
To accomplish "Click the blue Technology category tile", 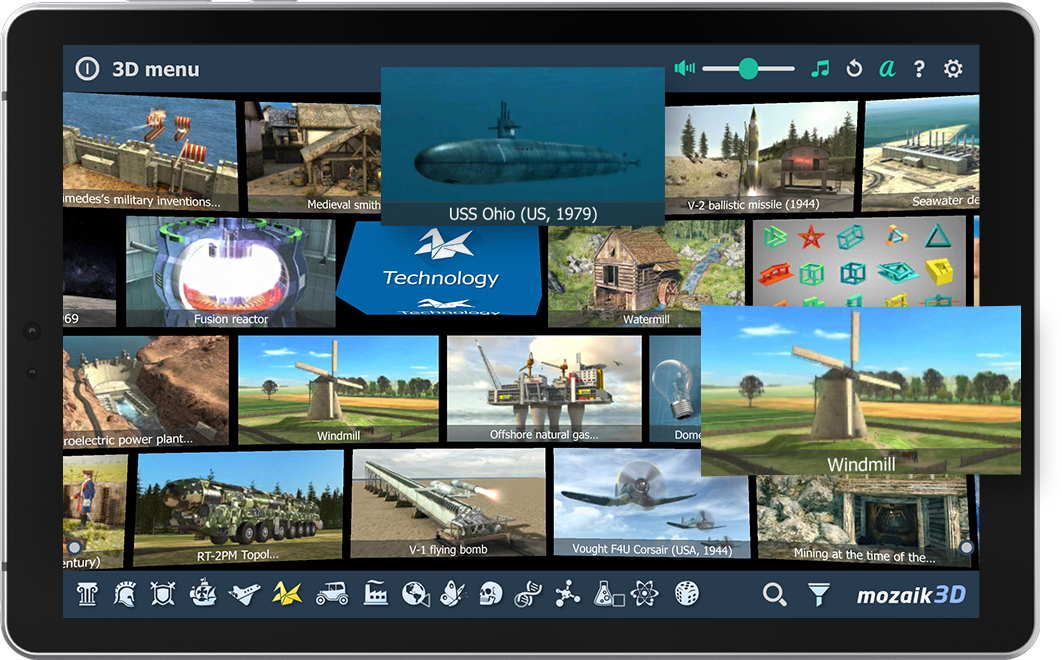I will click(x=440, y=267).
